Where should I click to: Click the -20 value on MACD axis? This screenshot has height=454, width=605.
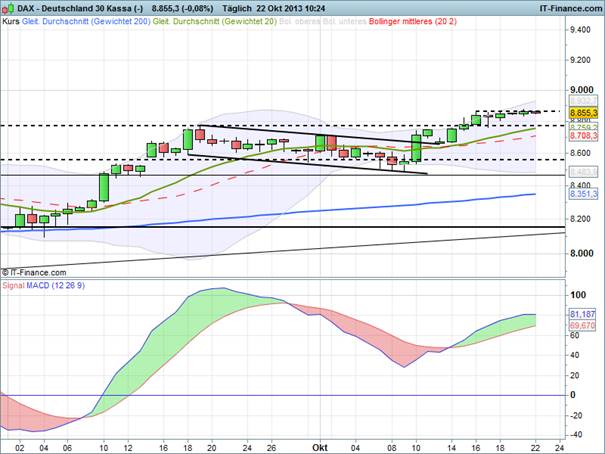click(574, 415)
